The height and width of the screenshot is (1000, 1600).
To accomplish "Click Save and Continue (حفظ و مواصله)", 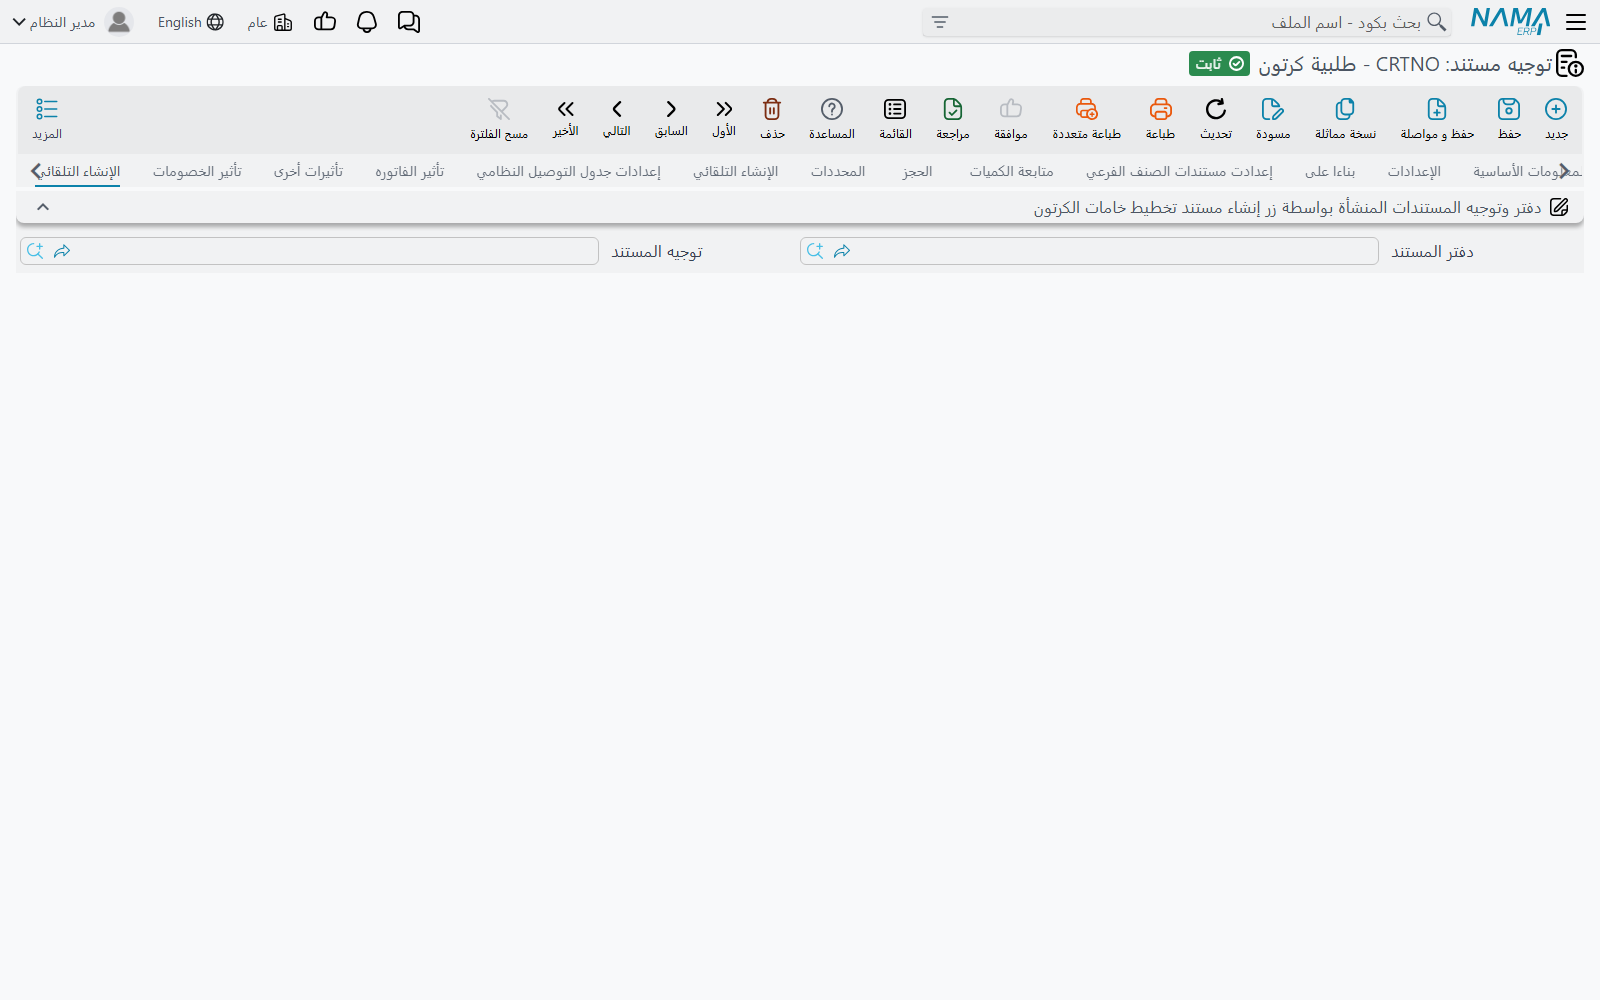I will point(1437,118).
